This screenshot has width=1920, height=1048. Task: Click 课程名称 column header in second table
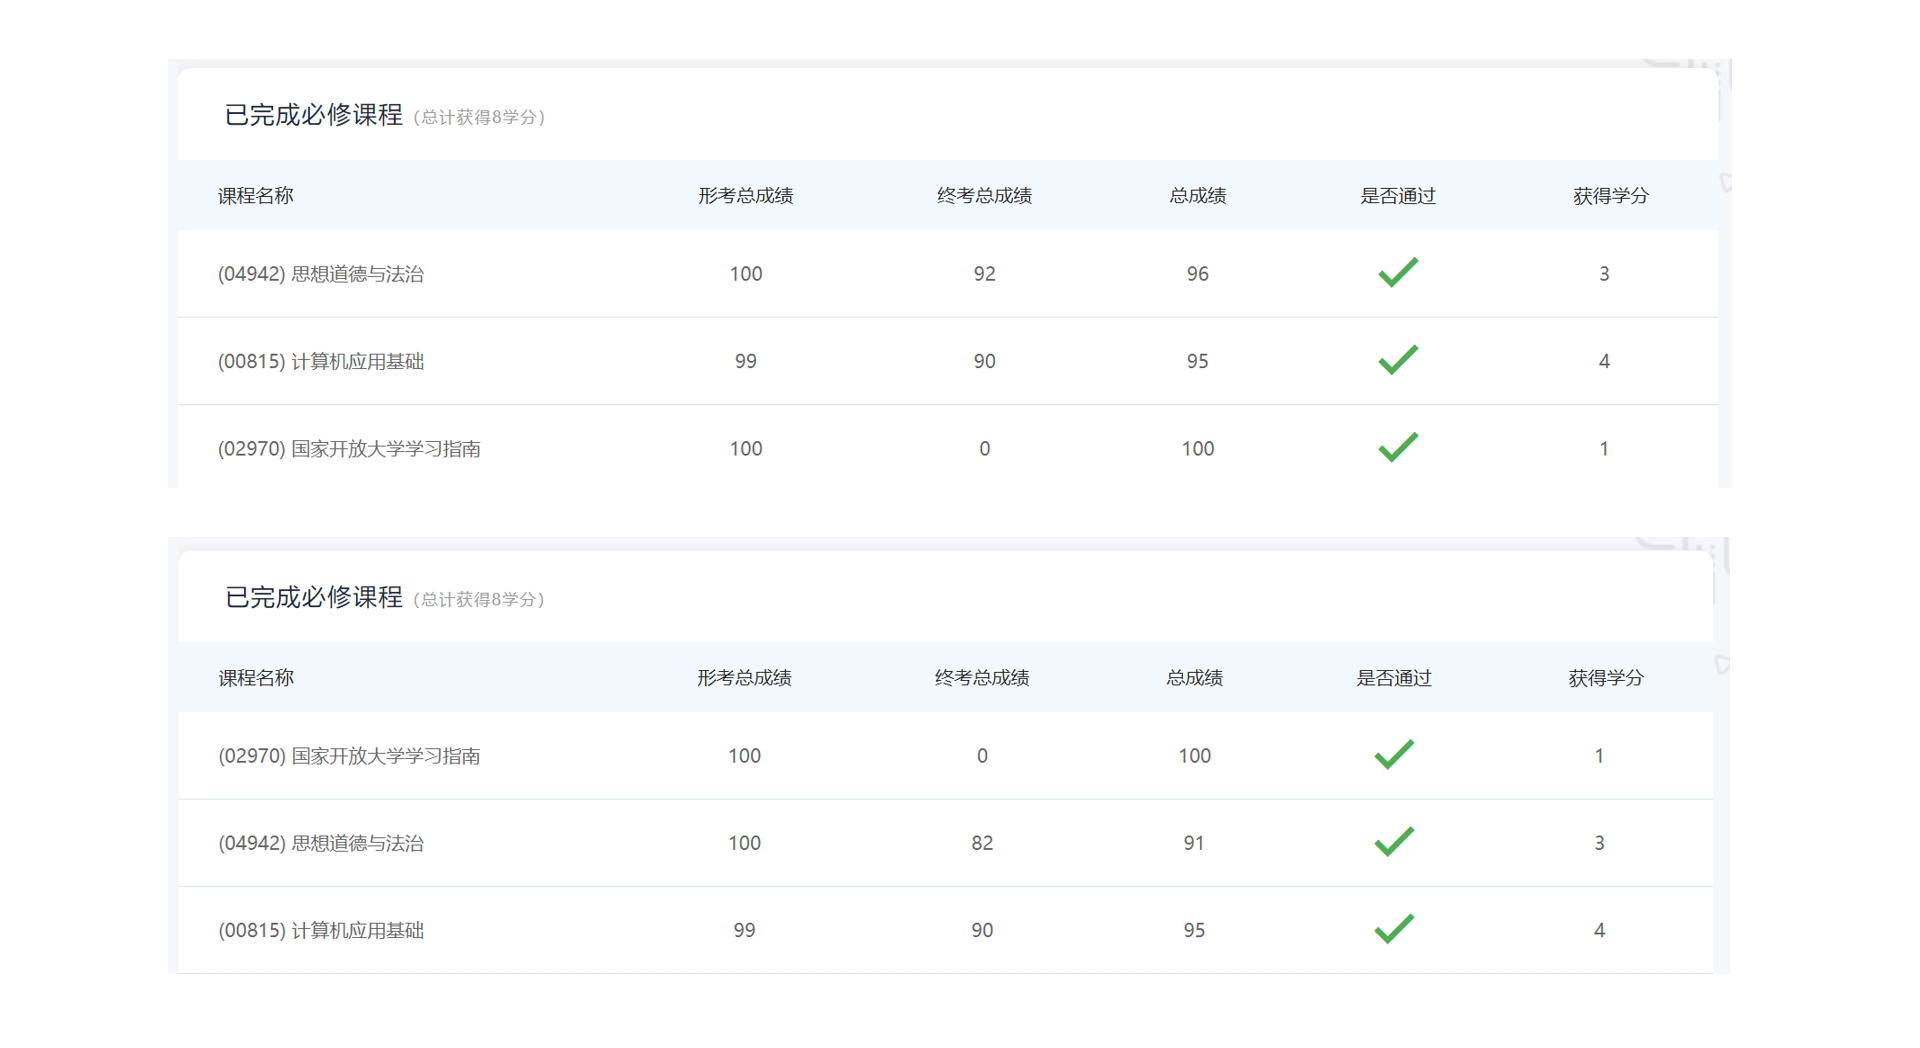tap(256, 678)
